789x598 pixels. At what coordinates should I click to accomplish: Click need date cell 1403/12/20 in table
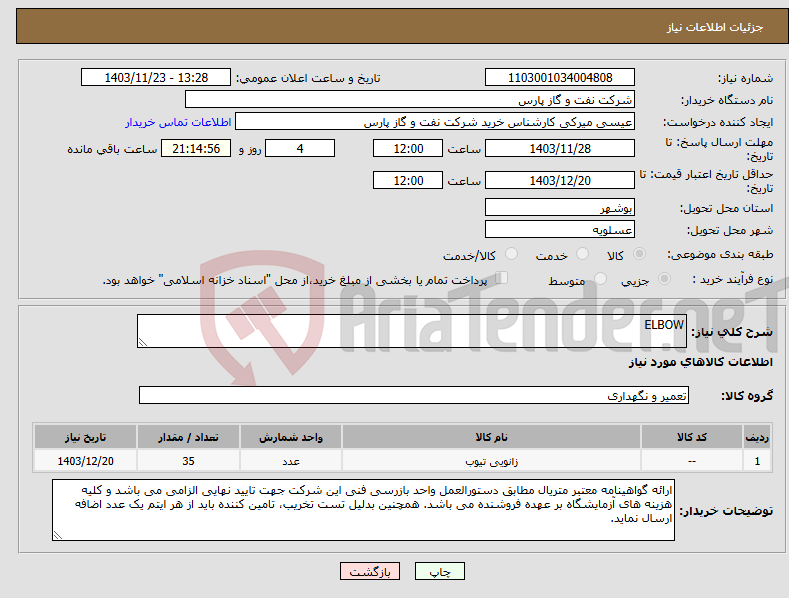tap(86, 461)
